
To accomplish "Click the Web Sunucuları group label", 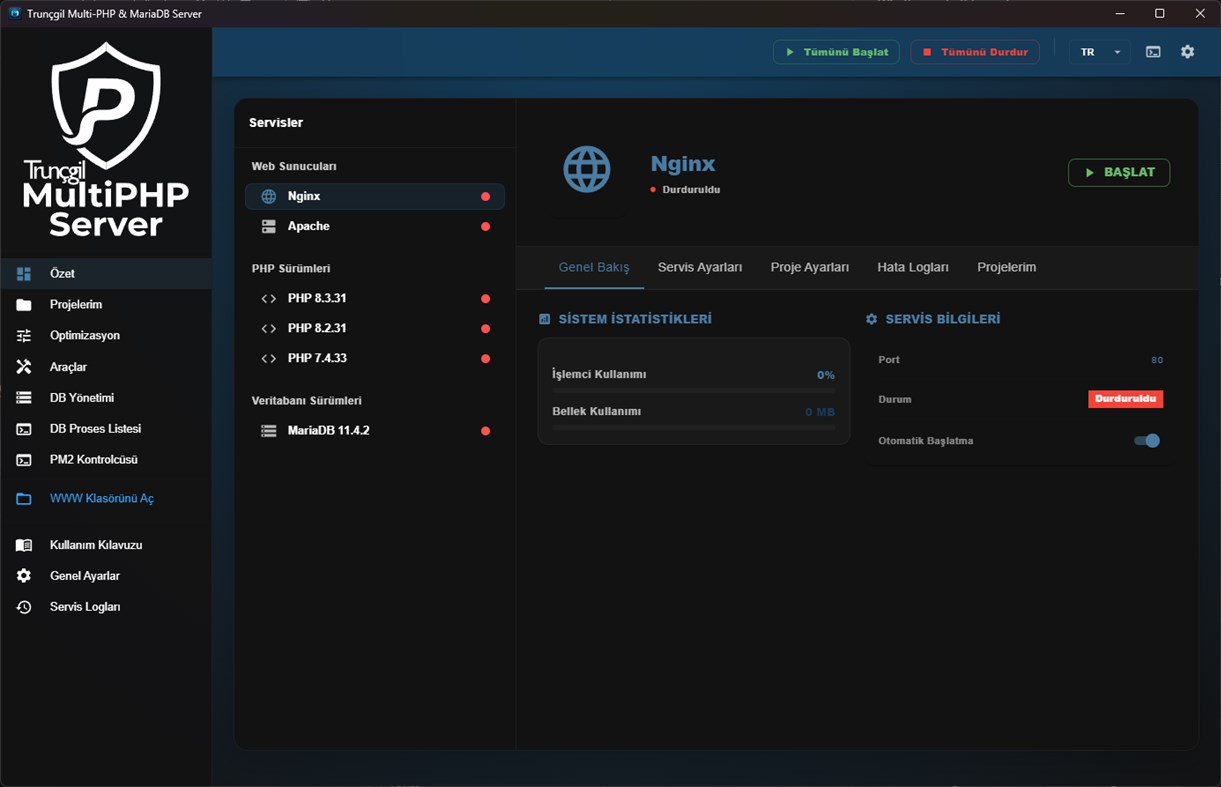I will pos(294,167).
